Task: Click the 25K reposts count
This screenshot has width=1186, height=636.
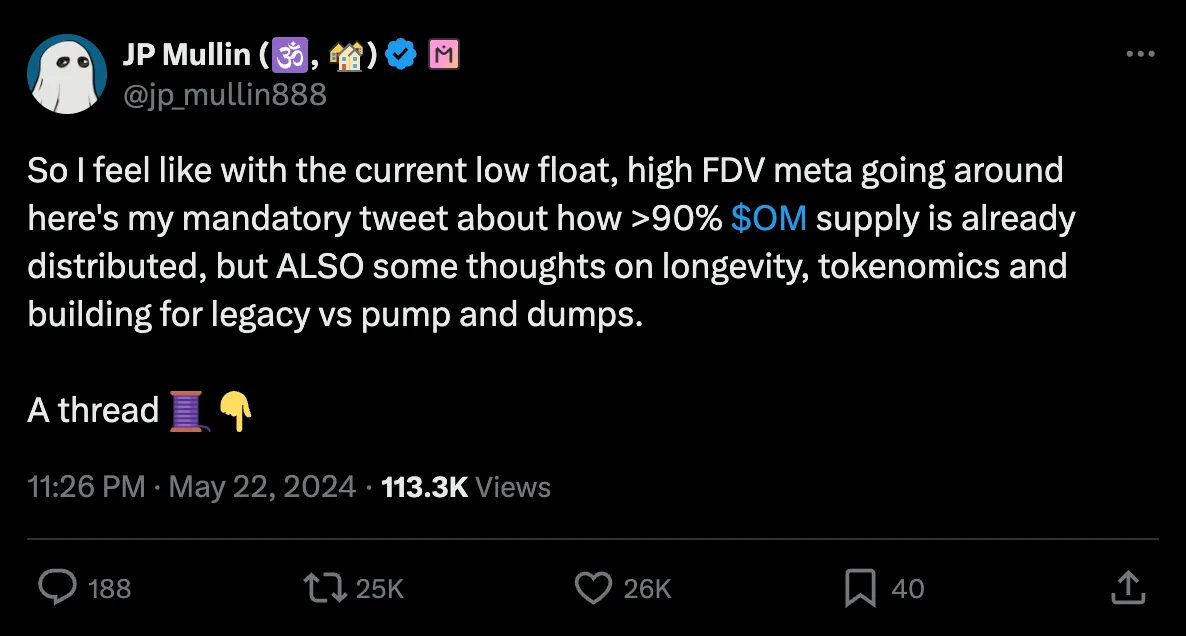Action: tap(380, 589)
